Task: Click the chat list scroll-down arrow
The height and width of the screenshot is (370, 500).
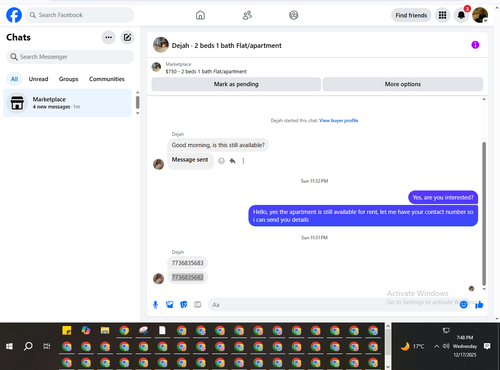Action: click(x=137, y=113)
